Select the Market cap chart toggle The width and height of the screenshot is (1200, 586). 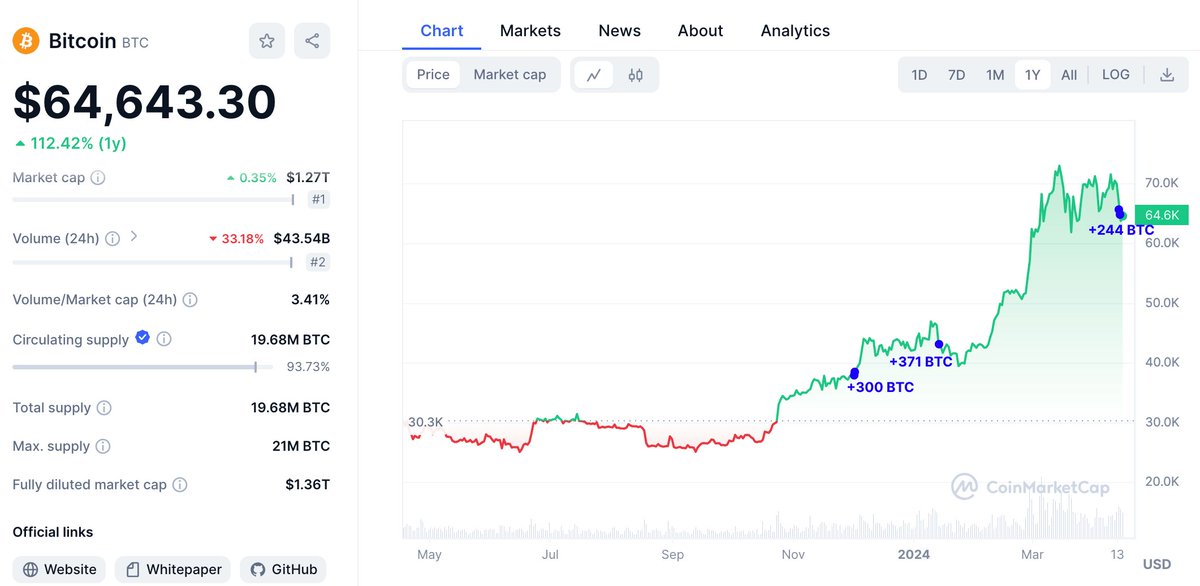coord(510,74)
